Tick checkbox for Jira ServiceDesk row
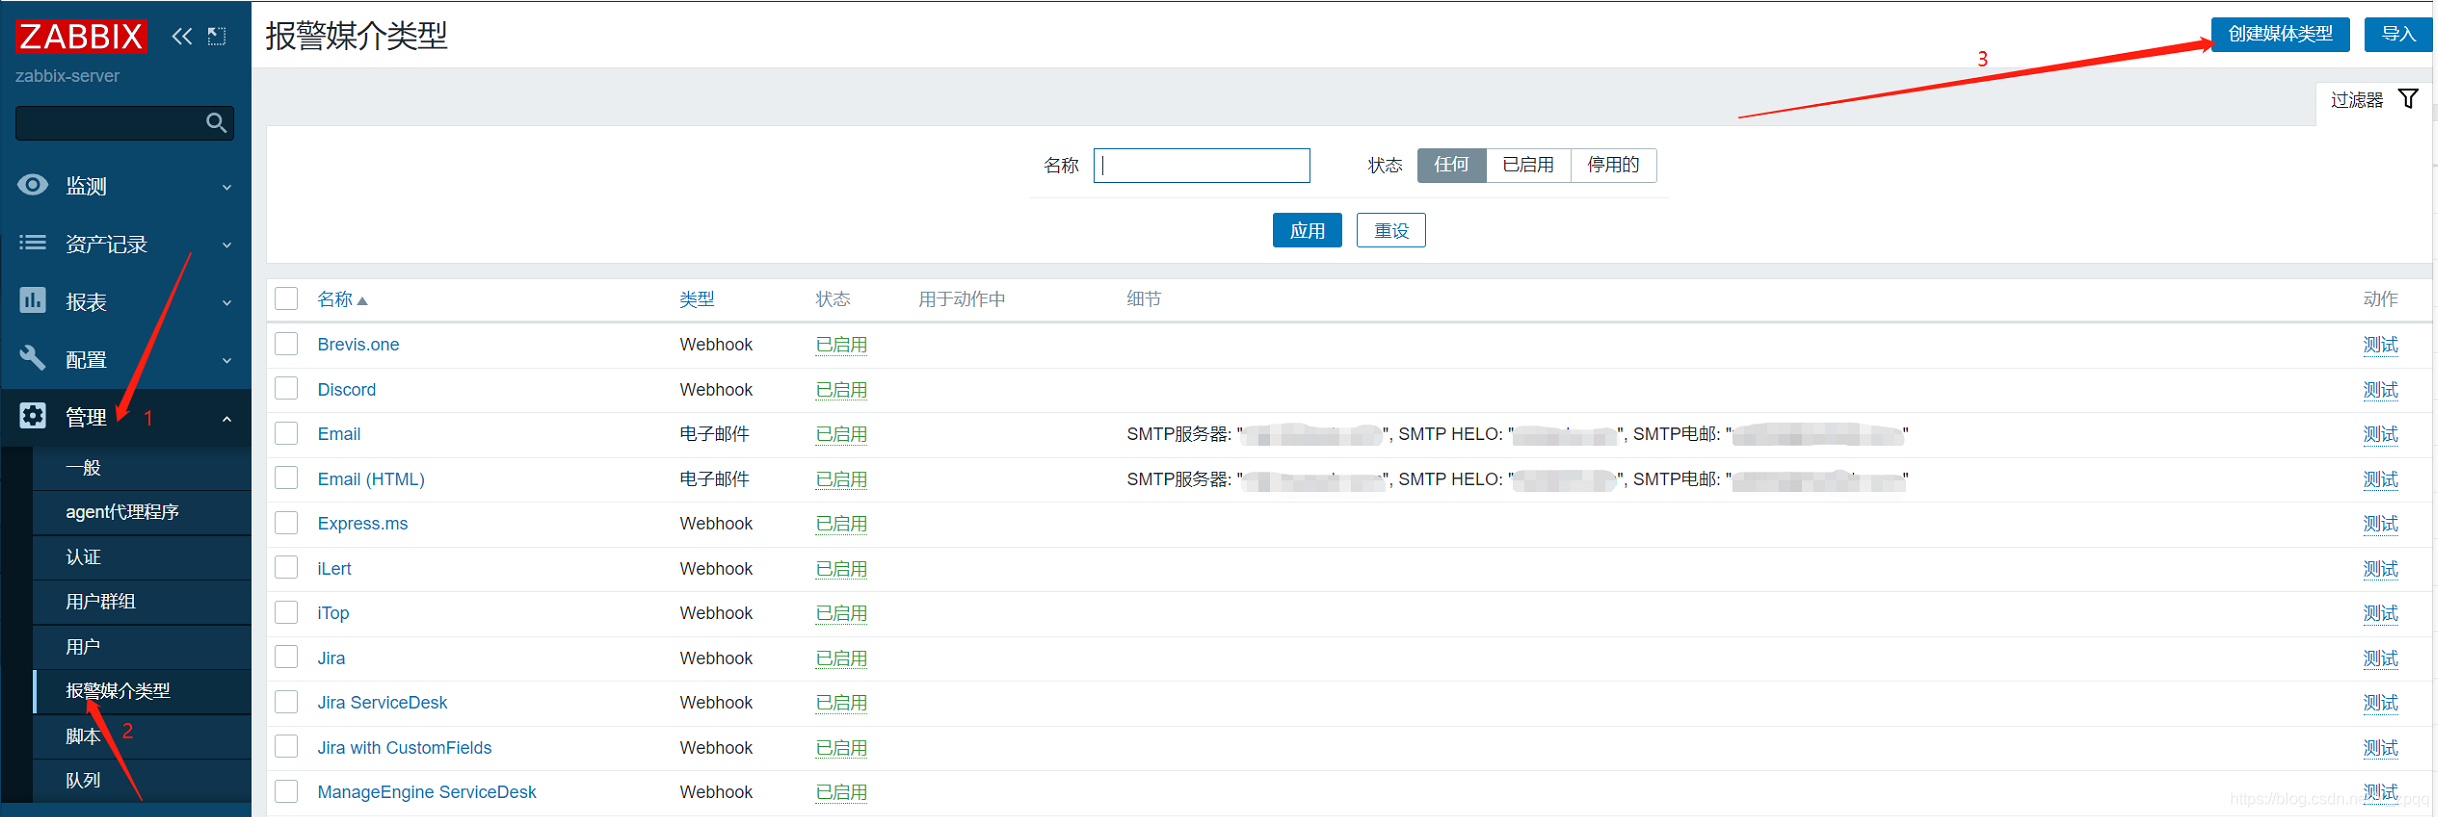Image resolution: width=2438 pixels, height=817 pixels. click(x=287, y=702)
